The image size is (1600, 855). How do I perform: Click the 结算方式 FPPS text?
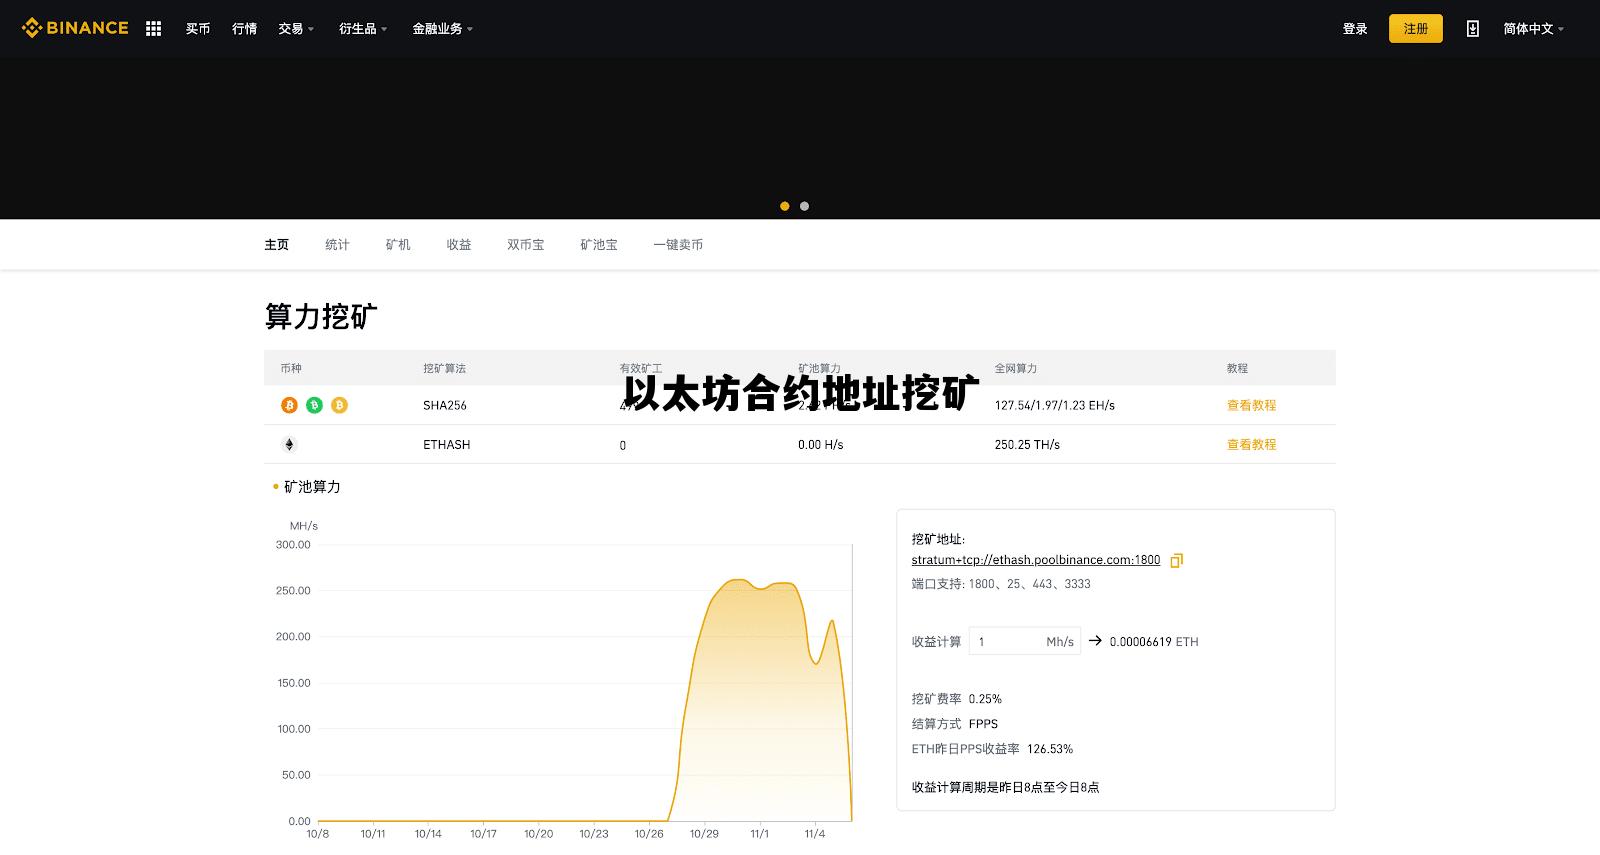click(955, 724)
